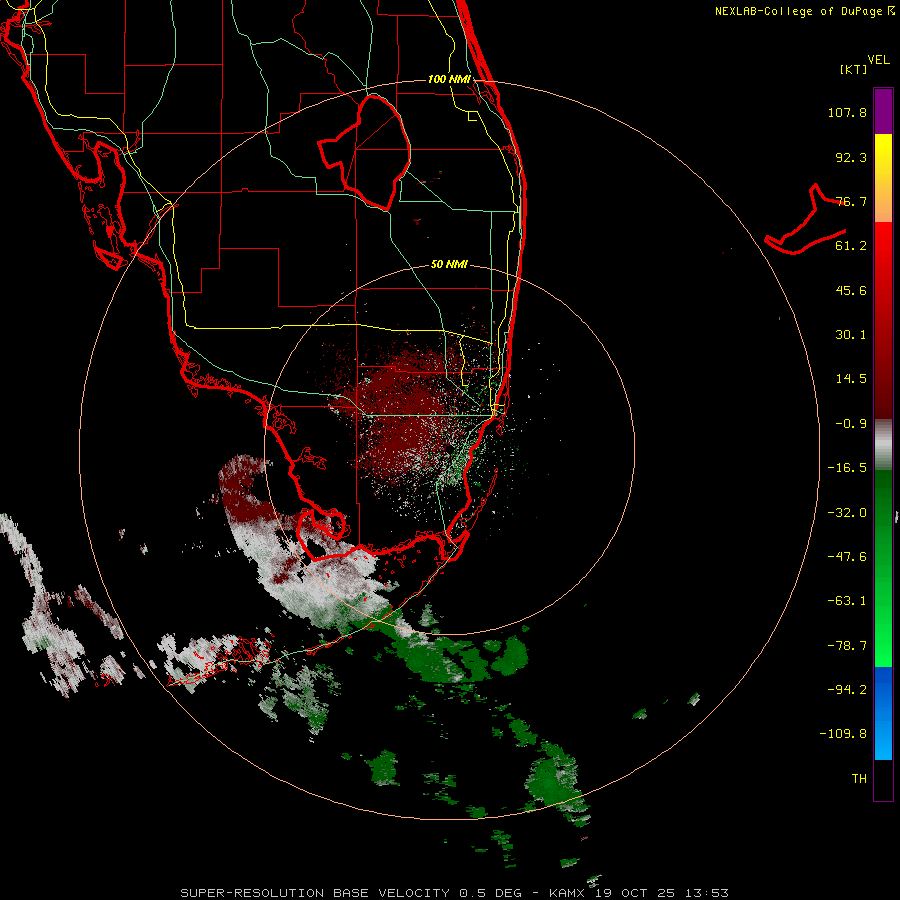Select the 14.5 legend value

pos(851,379)
